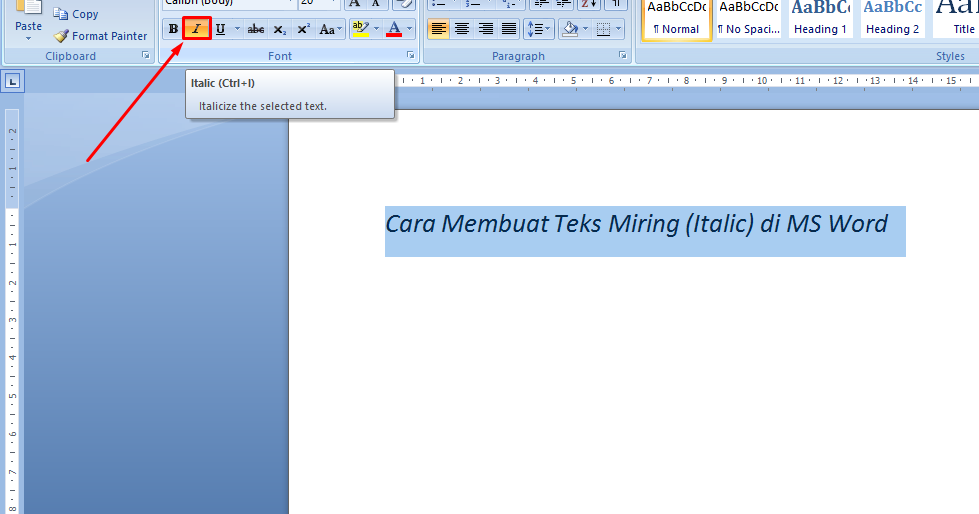Open shading color dropdown arrow
Screen dimensions: 979x514
[585, 29]
